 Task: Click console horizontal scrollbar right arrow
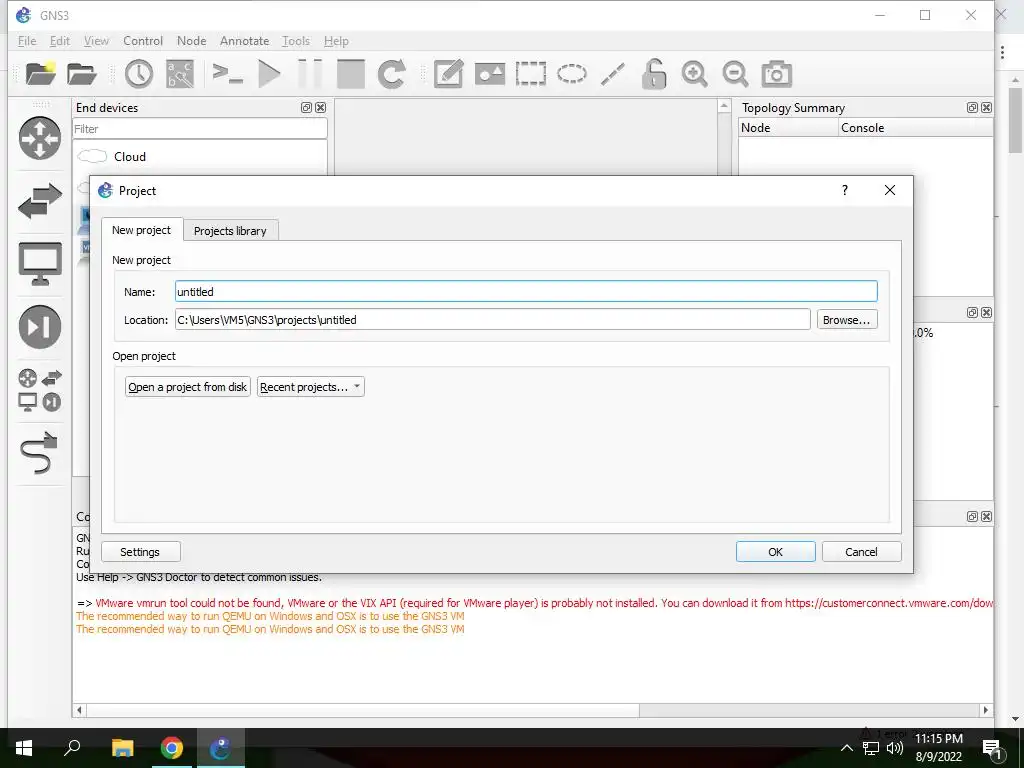coord(986,710)
